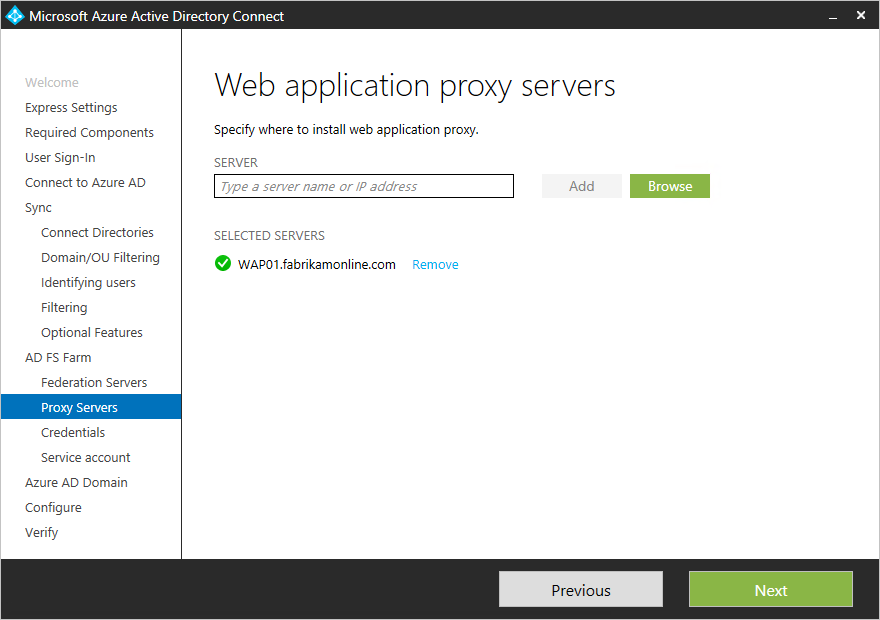The height and width of the screenshot is (620, 880).
Task: Open the Azure AD Domain step
Action: (x=76, y=483)
